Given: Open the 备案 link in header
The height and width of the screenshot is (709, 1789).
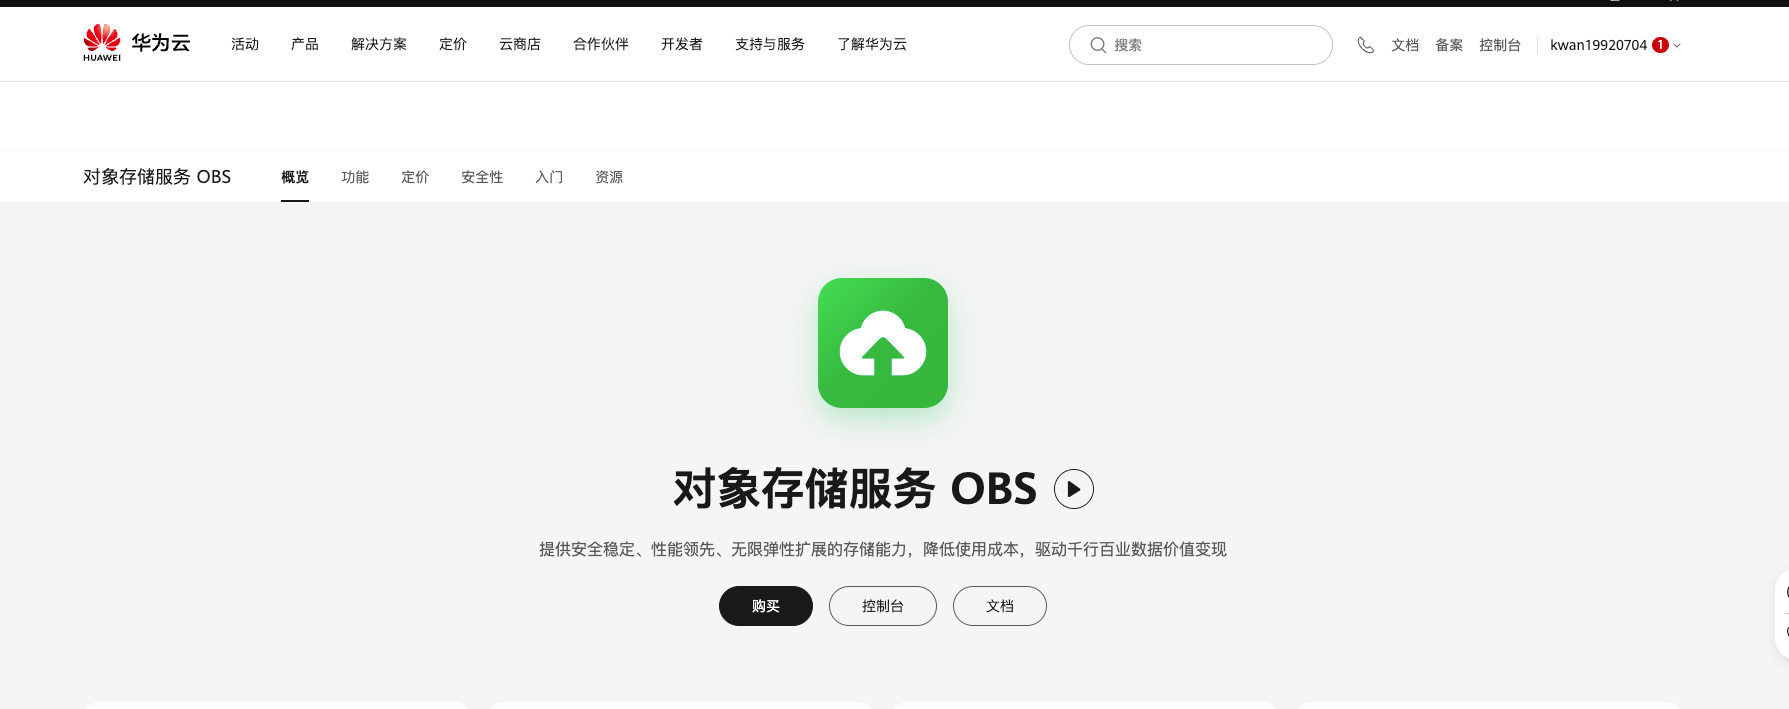Looking at the screenshot, I should (1448, 45).
